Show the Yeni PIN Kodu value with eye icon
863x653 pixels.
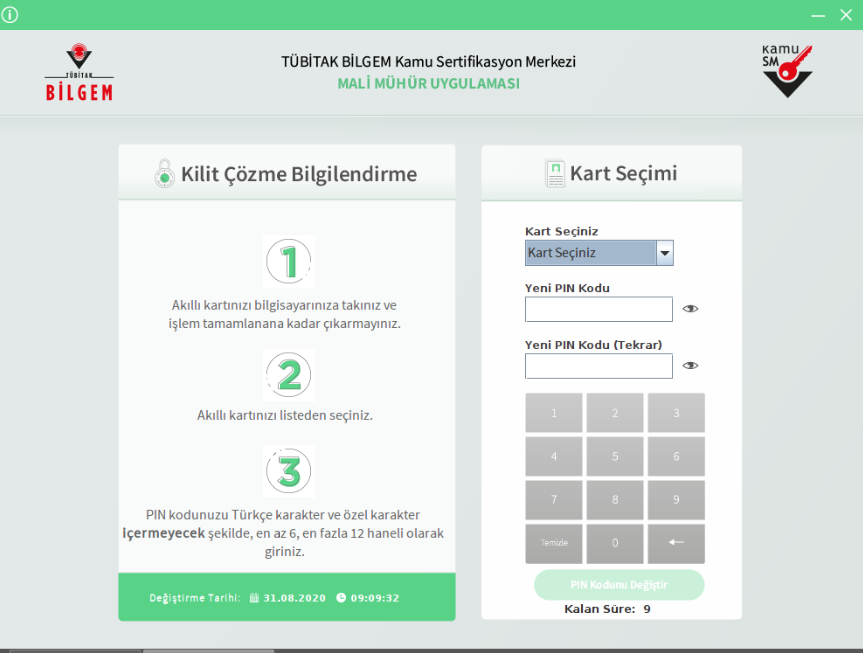690,309
